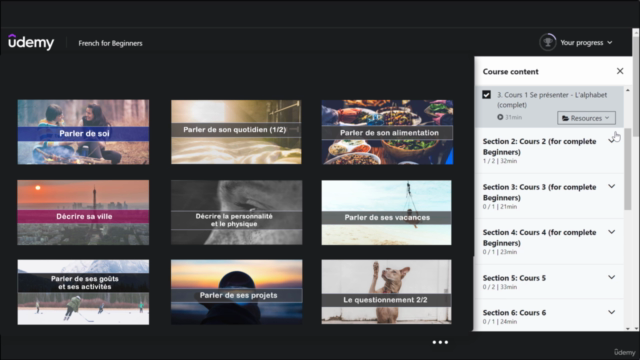This screenshot has height=360, width=640.
Task: Open Section 5: Cours 5 title text
Action: click(x=514, y=278)
